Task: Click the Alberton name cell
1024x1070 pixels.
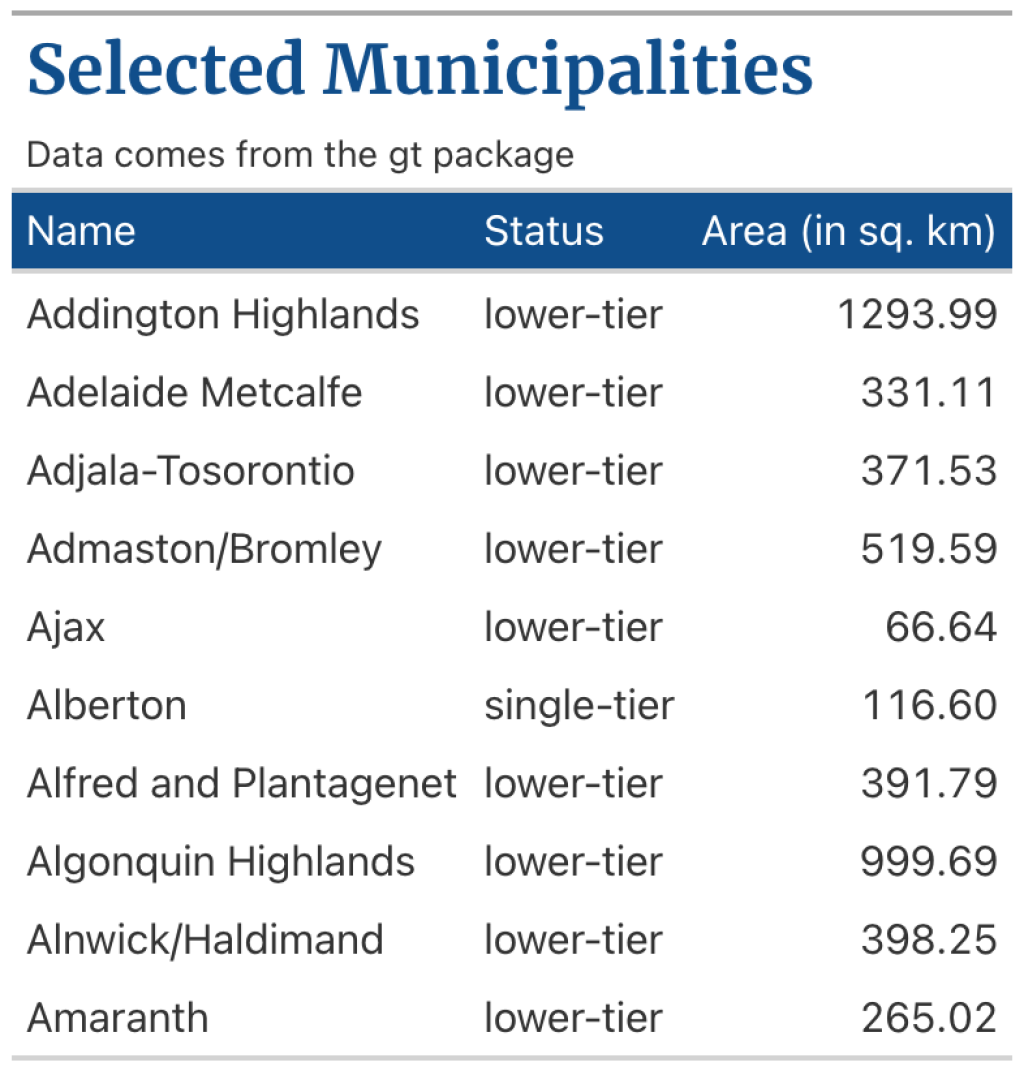Action: point(107,705)
